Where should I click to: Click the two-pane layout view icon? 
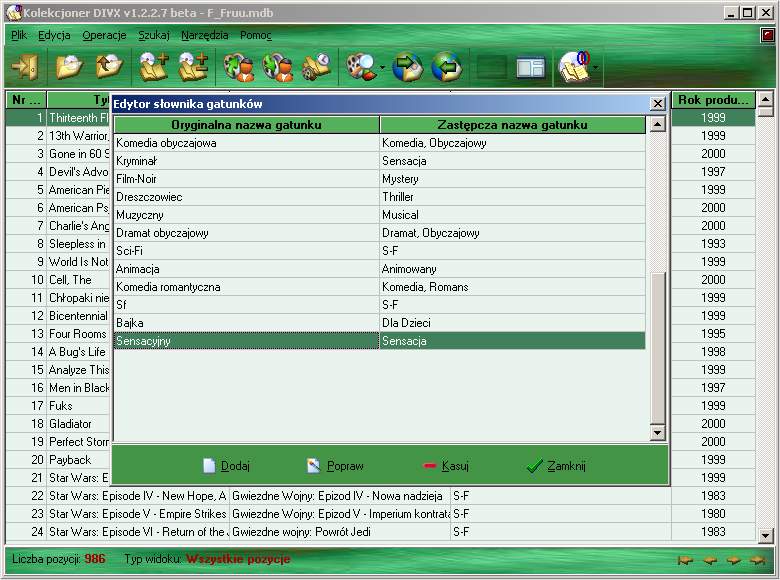pyautogui.click(x=530, y=68)
